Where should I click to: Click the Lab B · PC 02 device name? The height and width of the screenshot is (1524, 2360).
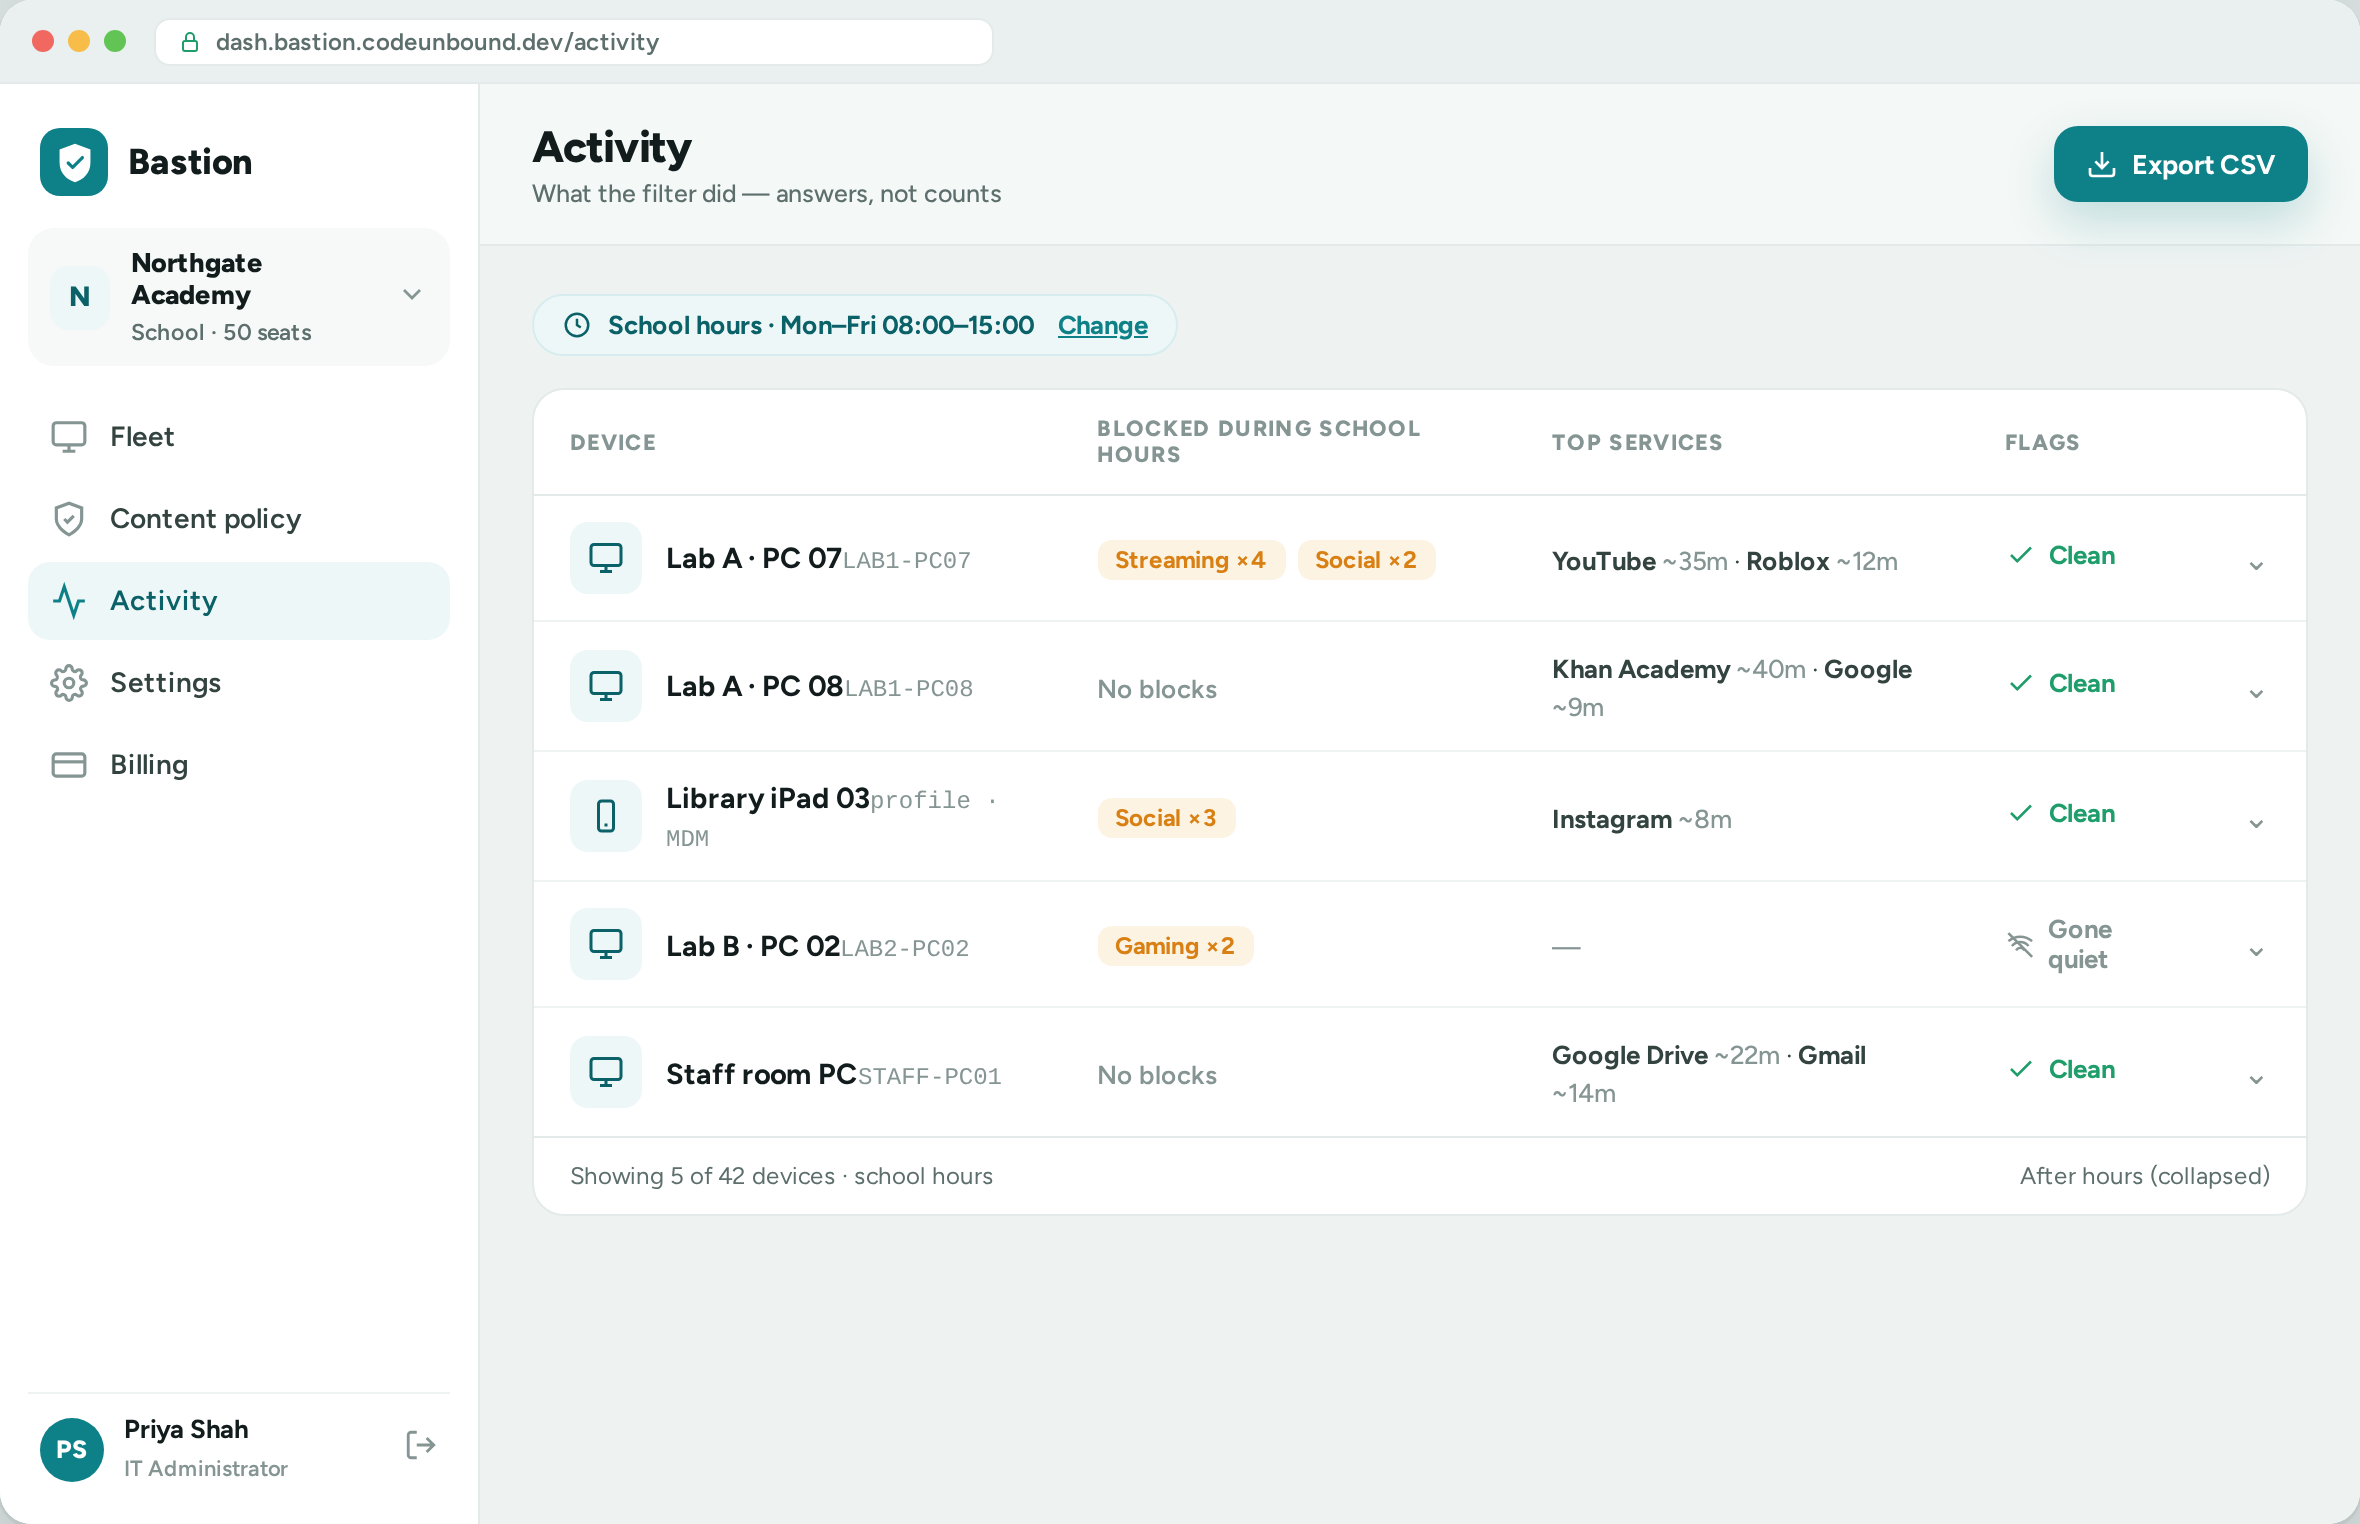[x=753, y=946]
